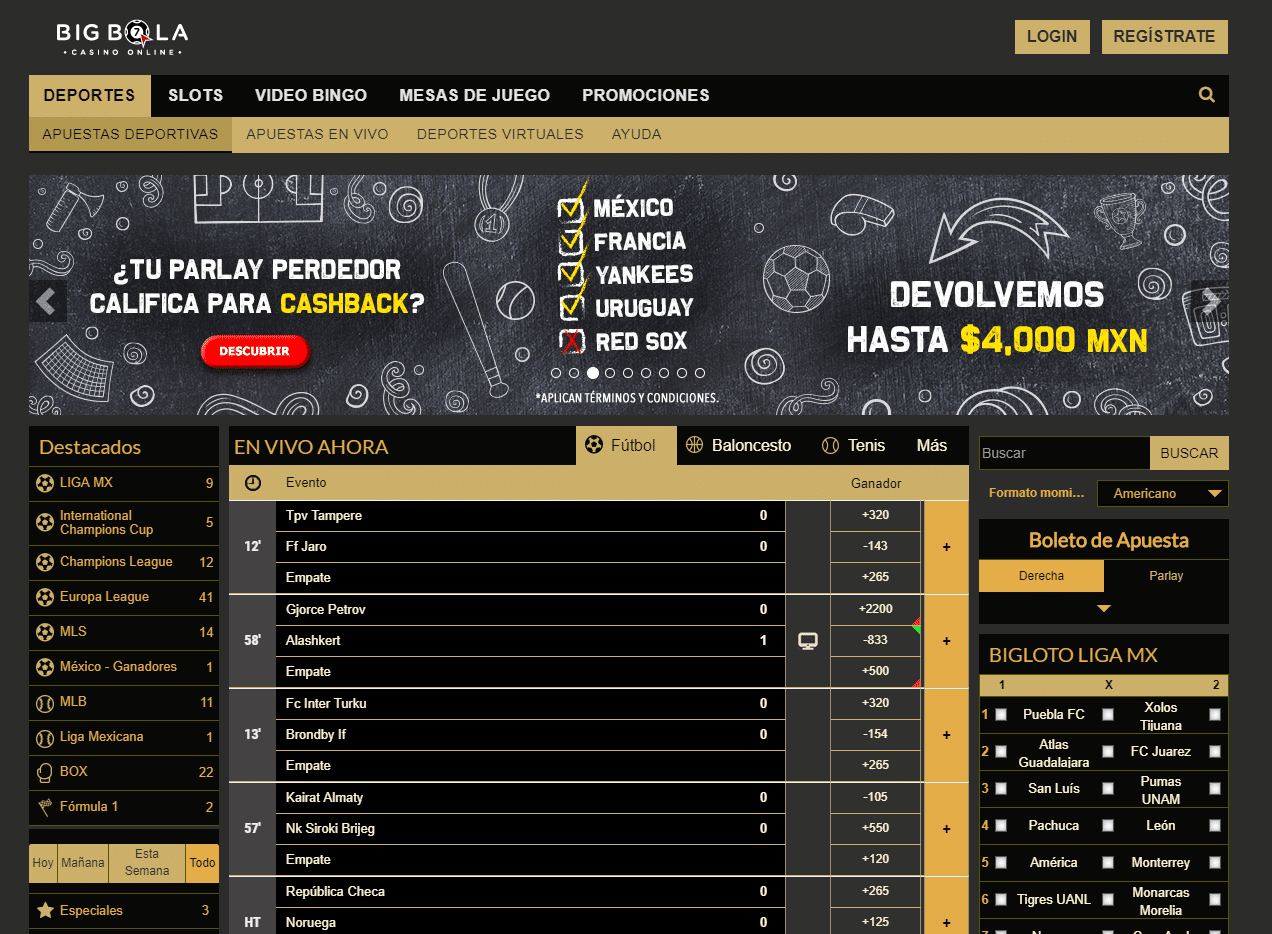
Task: Expand the Boleto de Apuesta arrow
Action: point(1103,608)
